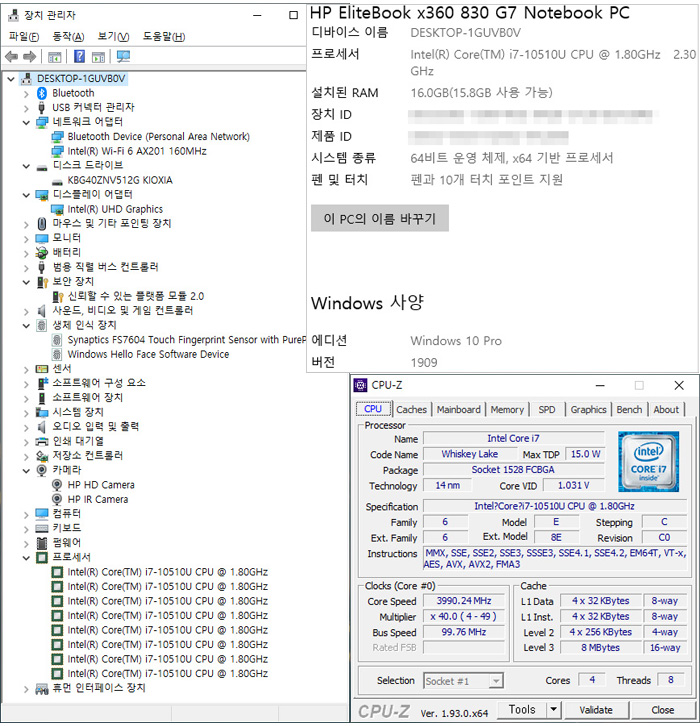Select the DESKTOP-1GUVB0V computer root icon

tap(27, 79)
